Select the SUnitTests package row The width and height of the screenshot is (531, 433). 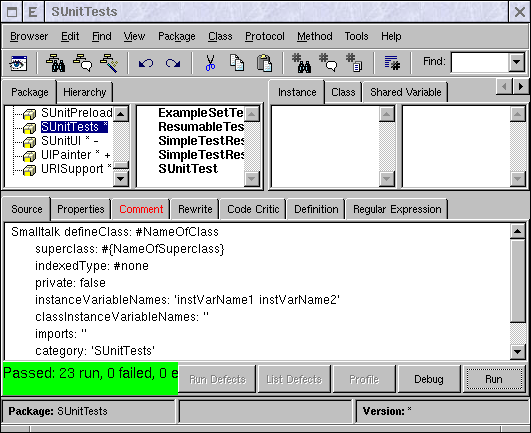pyautogui.click(x=74, y=127)
